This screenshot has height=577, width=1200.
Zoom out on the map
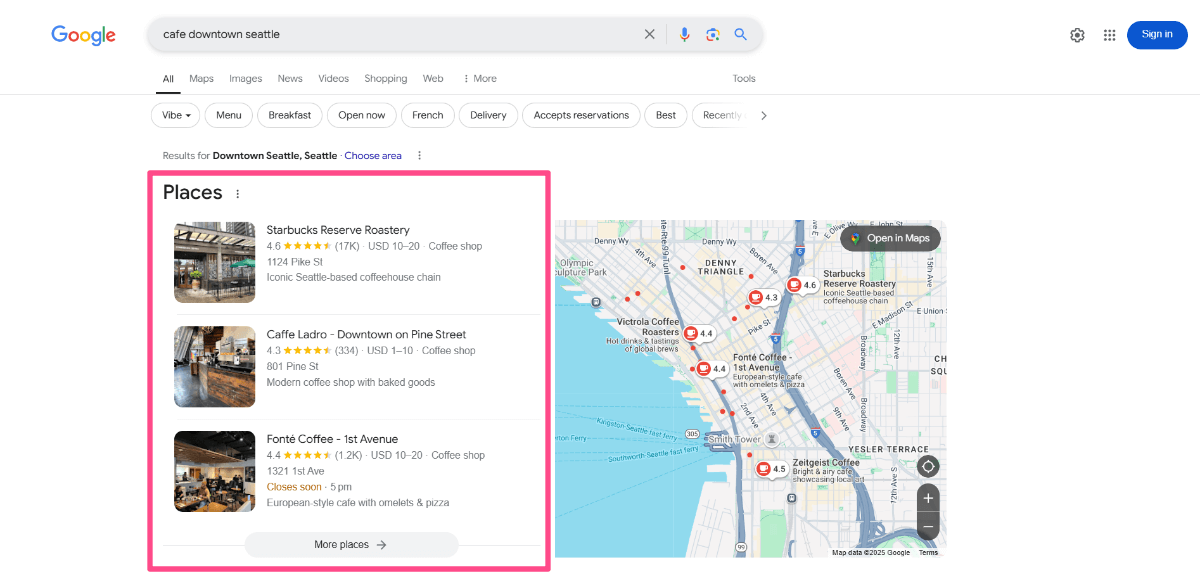click(x=928, y=526)
